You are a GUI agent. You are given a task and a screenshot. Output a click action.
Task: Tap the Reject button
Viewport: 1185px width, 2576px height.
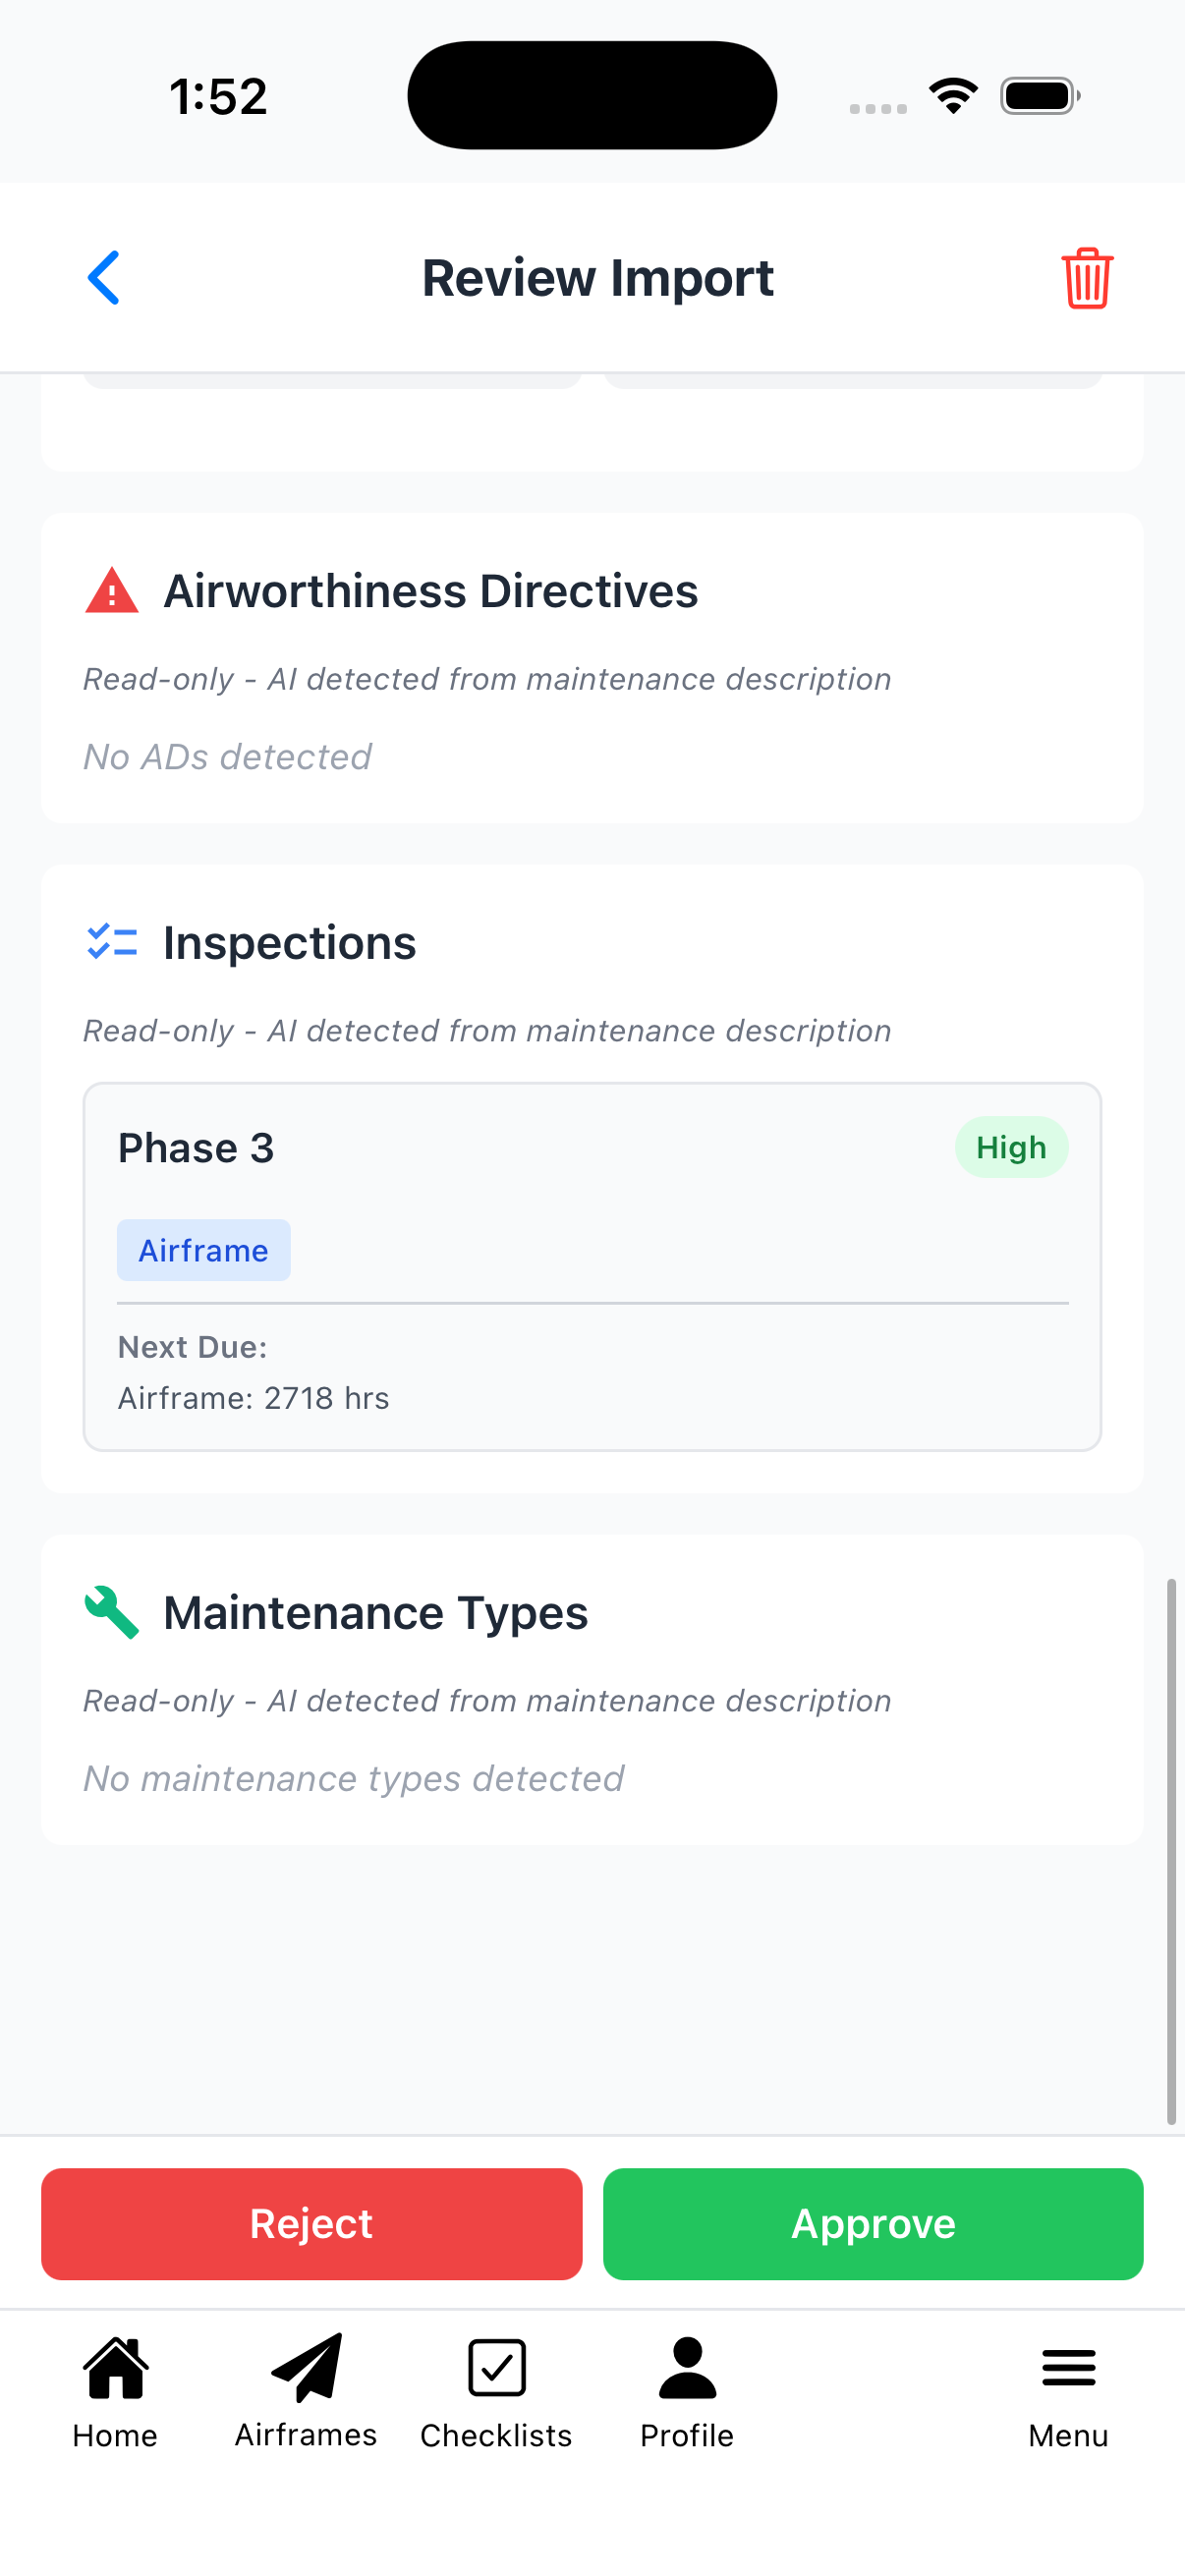(x=311, y=2225)
